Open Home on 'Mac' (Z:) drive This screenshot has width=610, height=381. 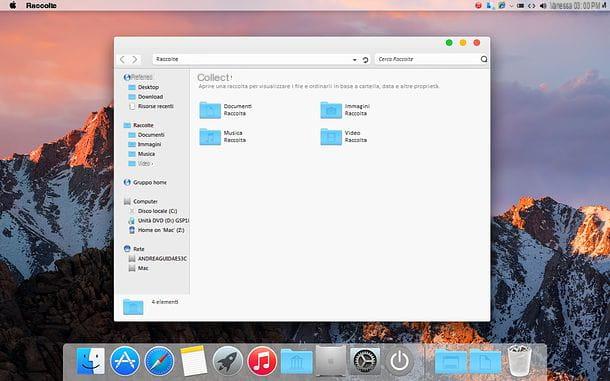(156, 230)
